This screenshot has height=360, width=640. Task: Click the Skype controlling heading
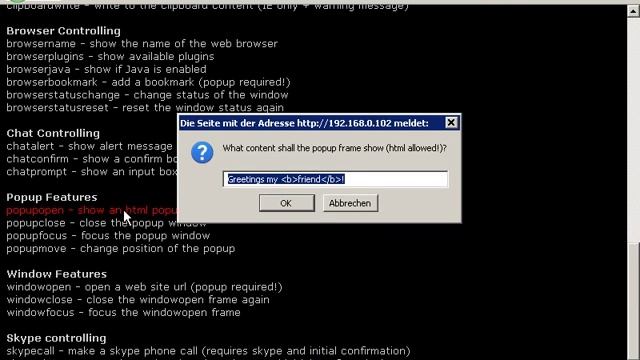56,338
